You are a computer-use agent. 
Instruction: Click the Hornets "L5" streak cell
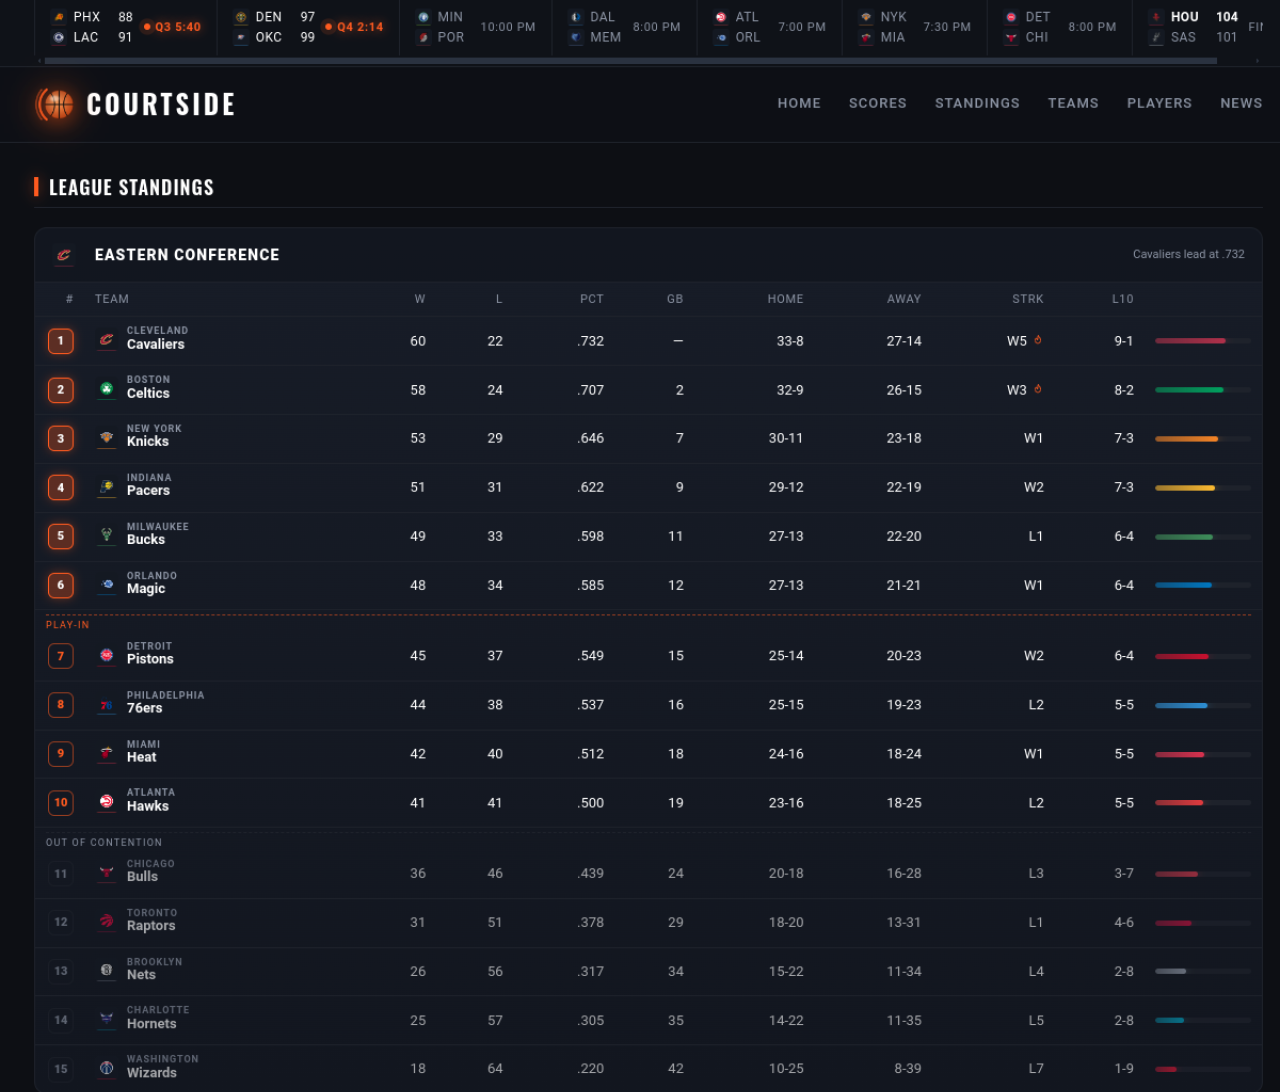click(x=1036, y=1019)
